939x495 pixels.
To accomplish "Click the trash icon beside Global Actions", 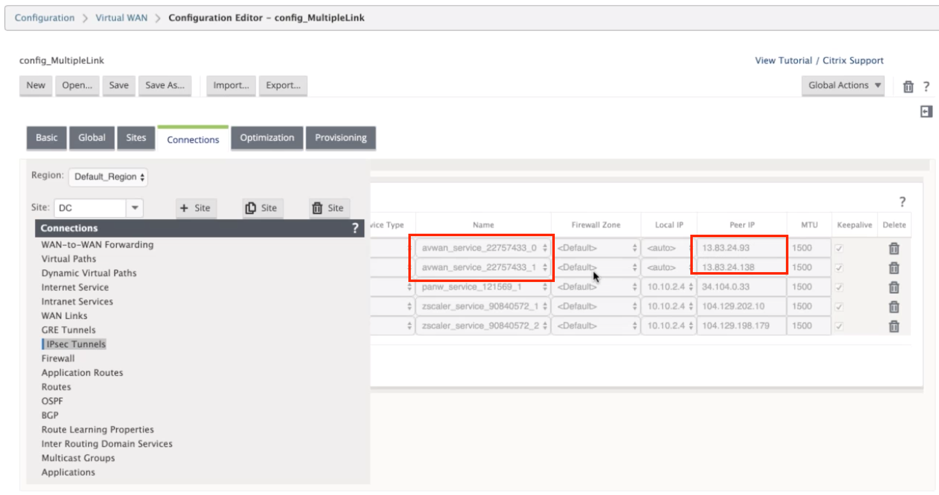I will 908,87.
